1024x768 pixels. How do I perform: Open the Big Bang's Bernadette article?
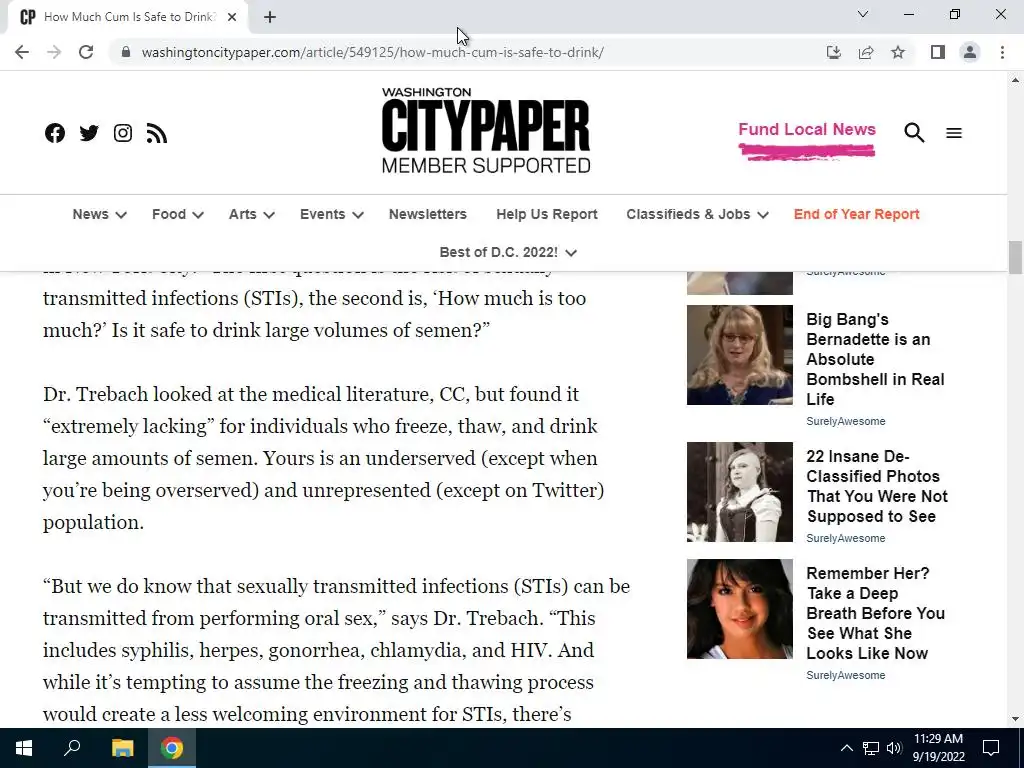pos(875,359)
